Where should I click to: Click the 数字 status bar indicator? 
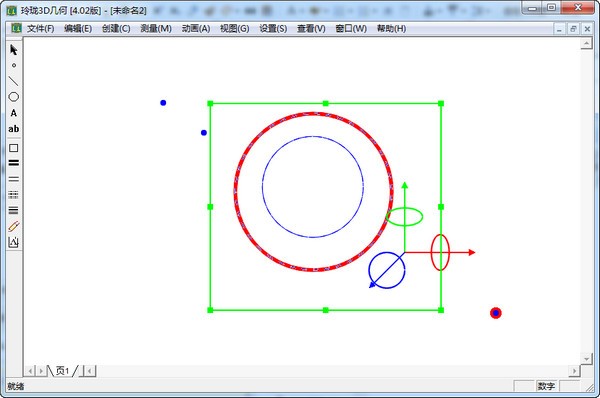[x=546, y=386]
